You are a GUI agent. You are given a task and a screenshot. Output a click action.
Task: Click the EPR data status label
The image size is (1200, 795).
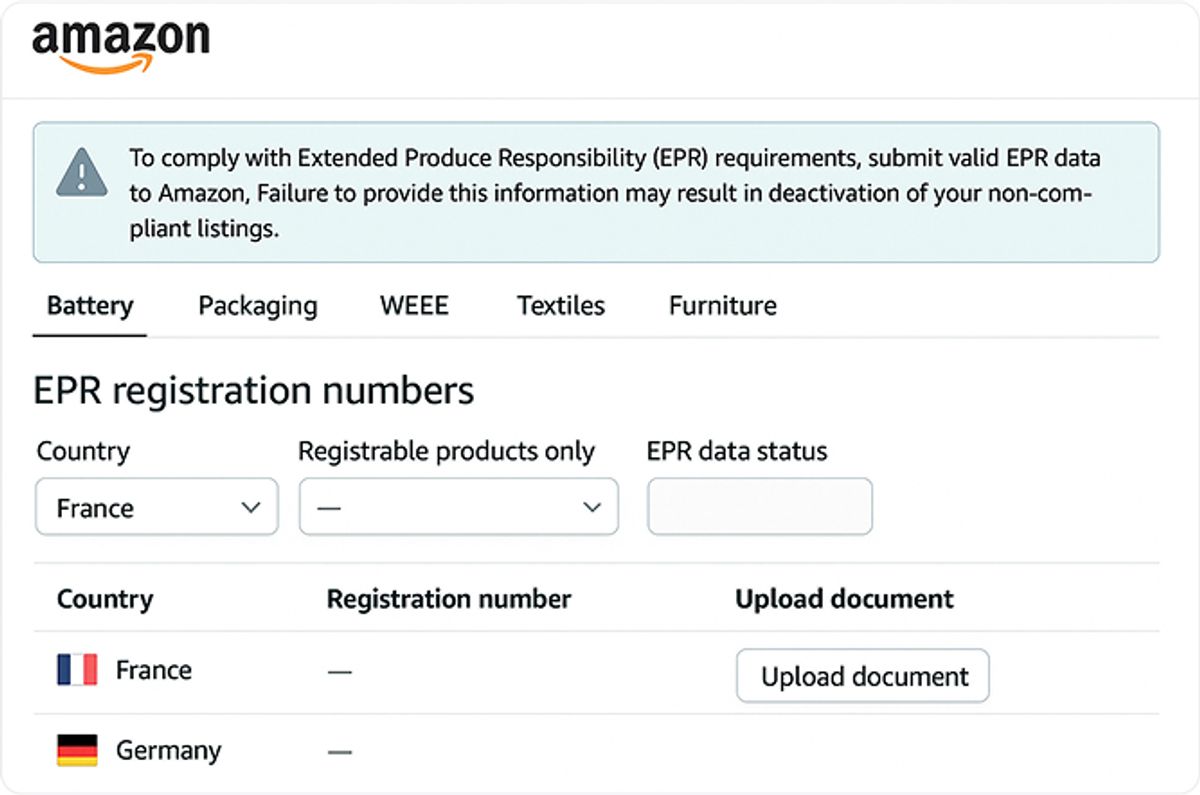738,451
